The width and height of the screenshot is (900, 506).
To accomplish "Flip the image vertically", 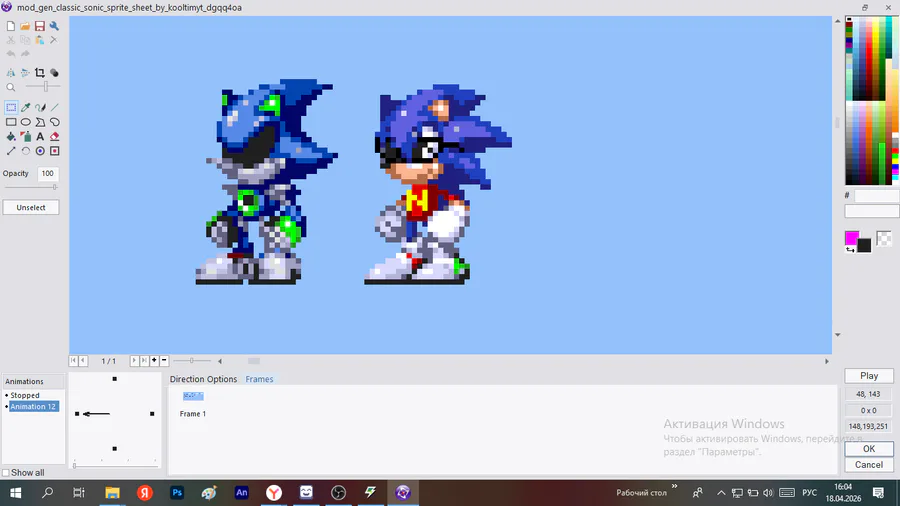I will [25, 73].
